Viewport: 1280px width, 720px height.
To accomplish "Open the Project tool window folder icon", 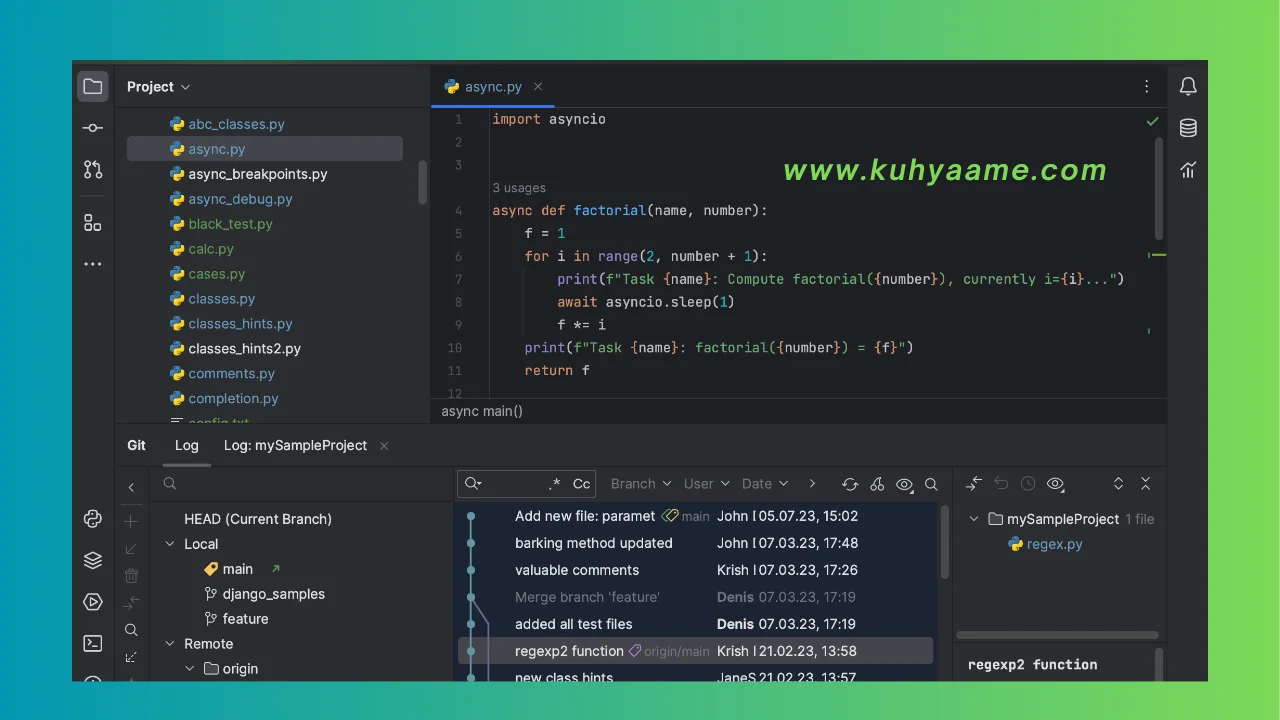I will (93, 87).
